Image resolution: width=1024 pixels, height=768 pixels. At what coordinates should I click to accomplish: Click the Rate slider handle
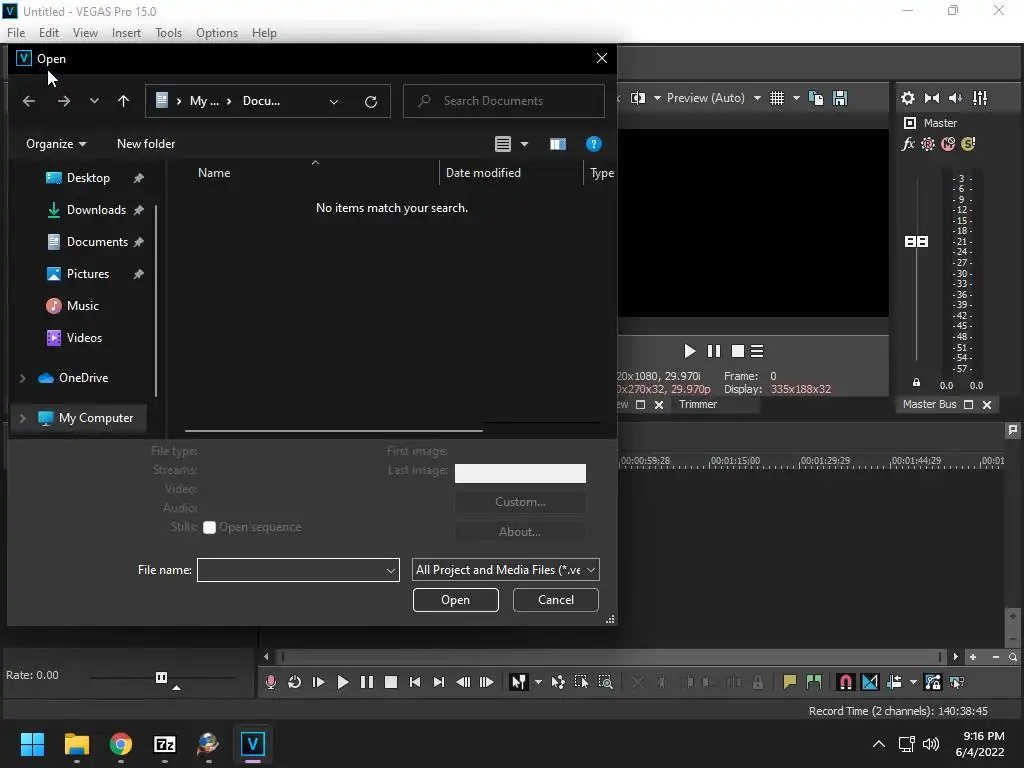point(161,677)
